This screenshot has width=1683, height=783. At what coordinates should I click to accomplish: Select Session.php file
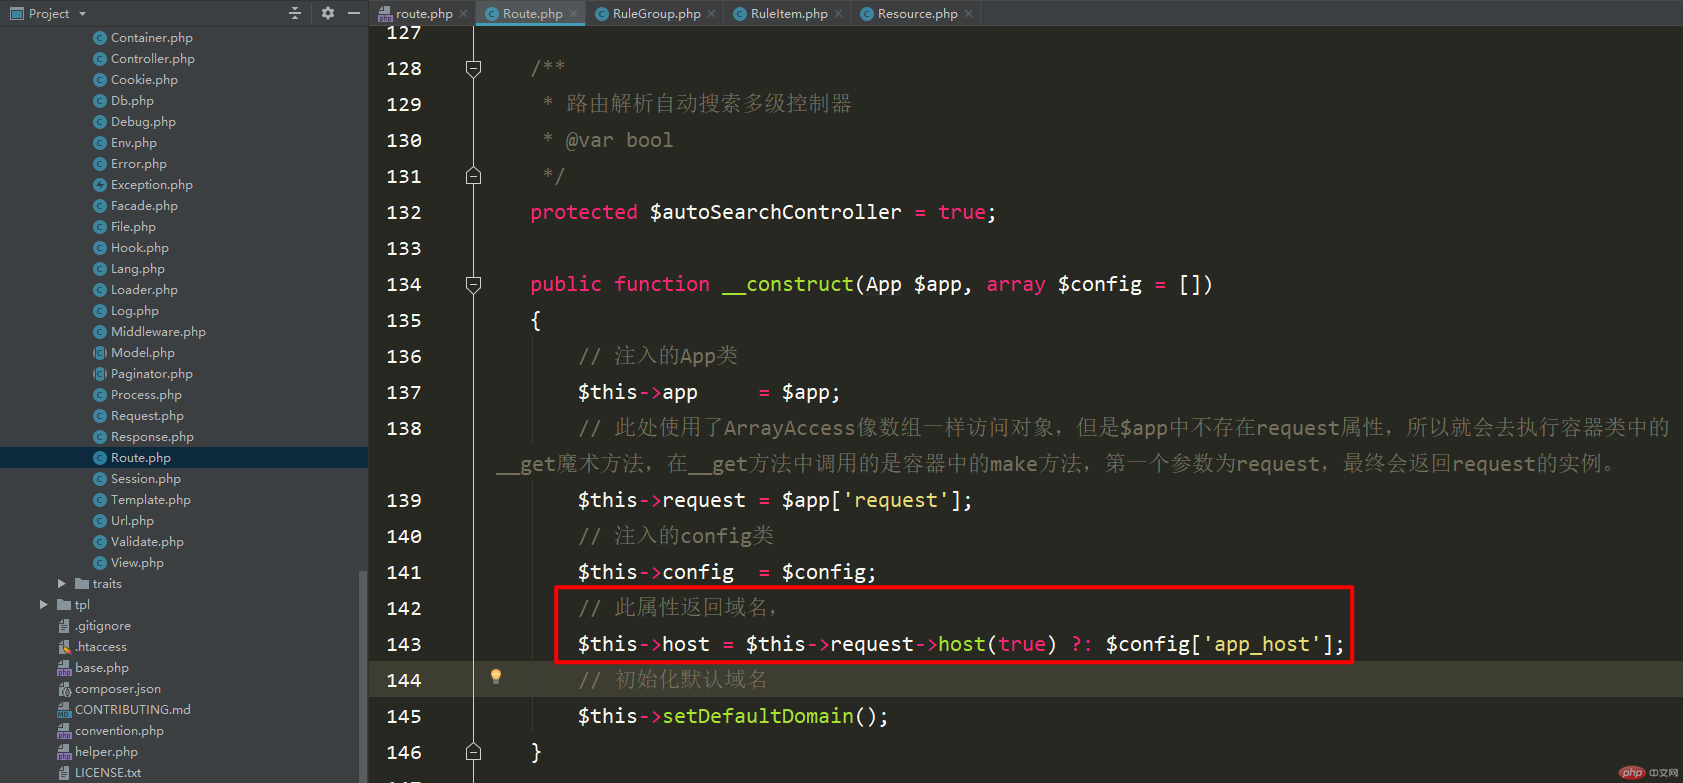[145, 479]
